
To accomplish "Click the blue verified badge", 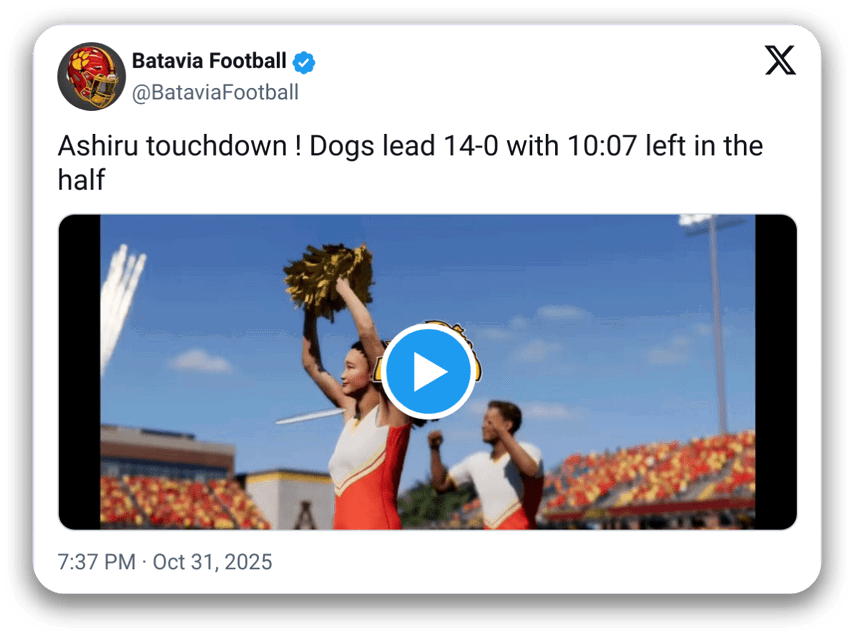I will click(304, 62).
